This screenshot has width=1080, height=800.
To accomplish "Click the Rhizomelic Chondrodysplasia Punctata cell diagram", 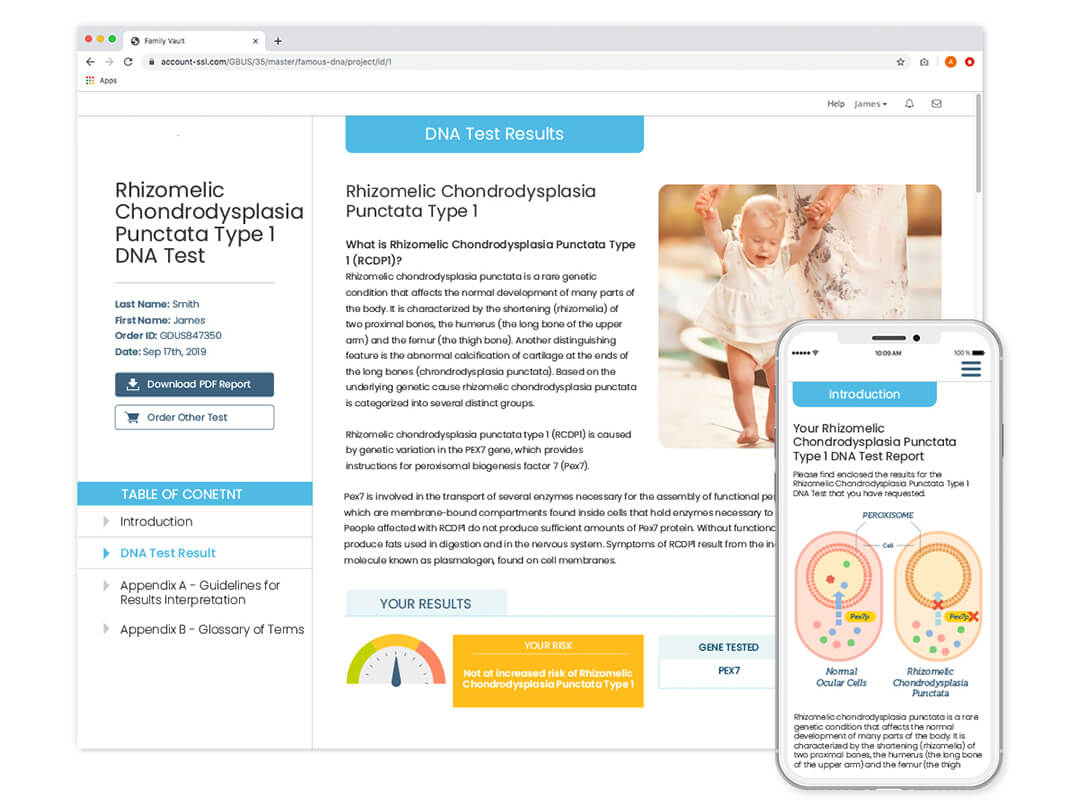I will coord(937,597).
